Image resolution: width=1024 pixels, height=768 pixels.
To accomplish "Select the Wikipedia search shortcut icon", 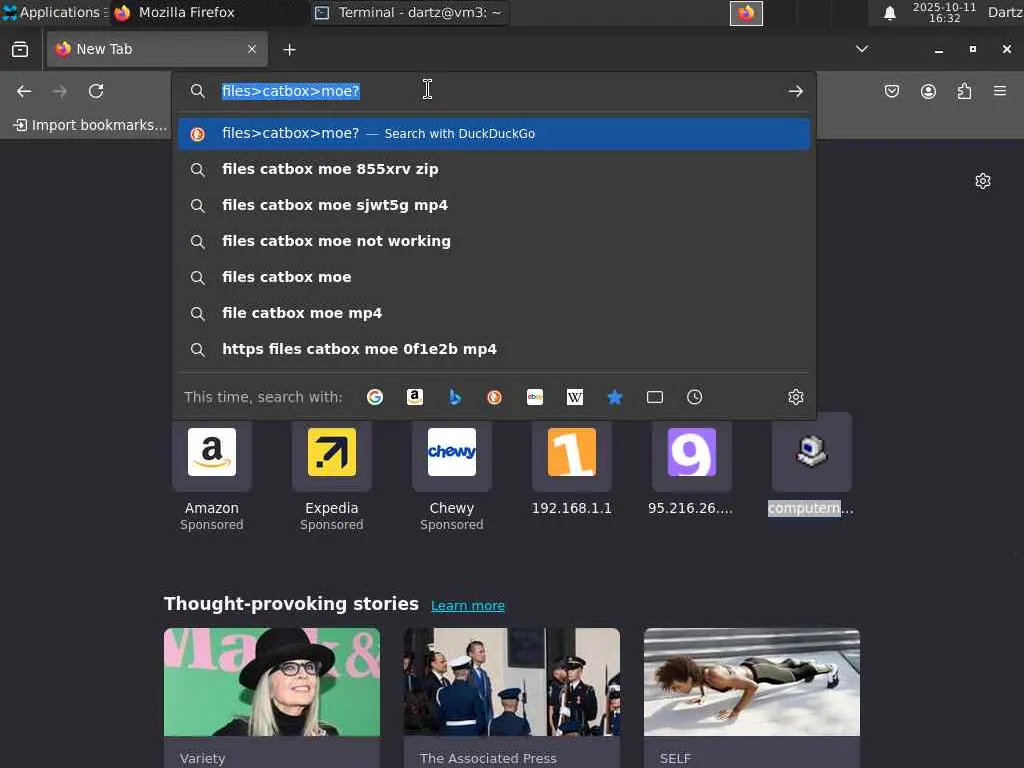I will pos(575,397).
